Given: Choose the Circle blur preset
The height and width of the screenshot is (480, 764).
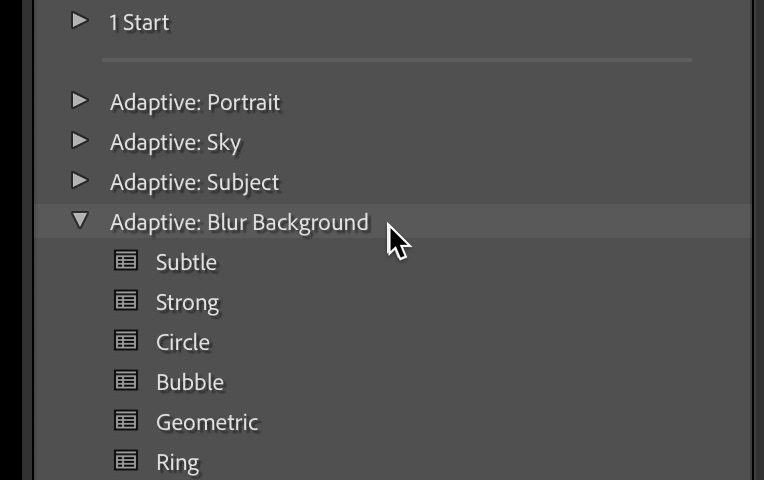Looking at the screenshot, I should point(183,342).
